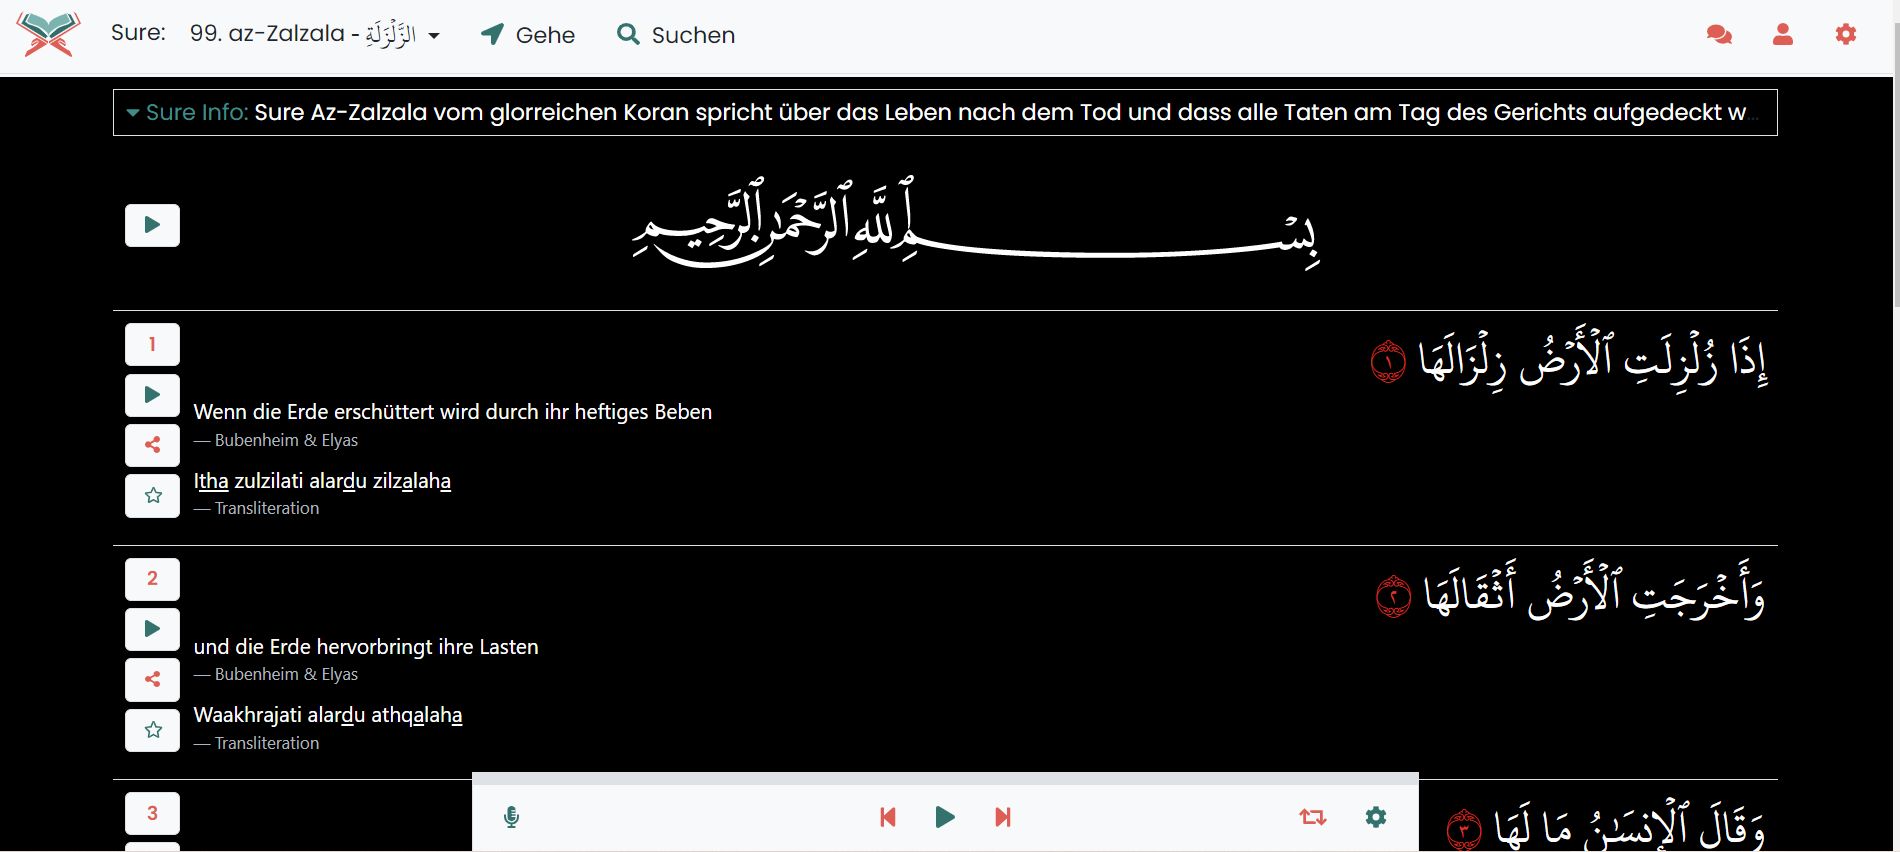Viewport: 1900px width, 852px height.
Task: Open the comments chat icon
Action: [1719, 35]
